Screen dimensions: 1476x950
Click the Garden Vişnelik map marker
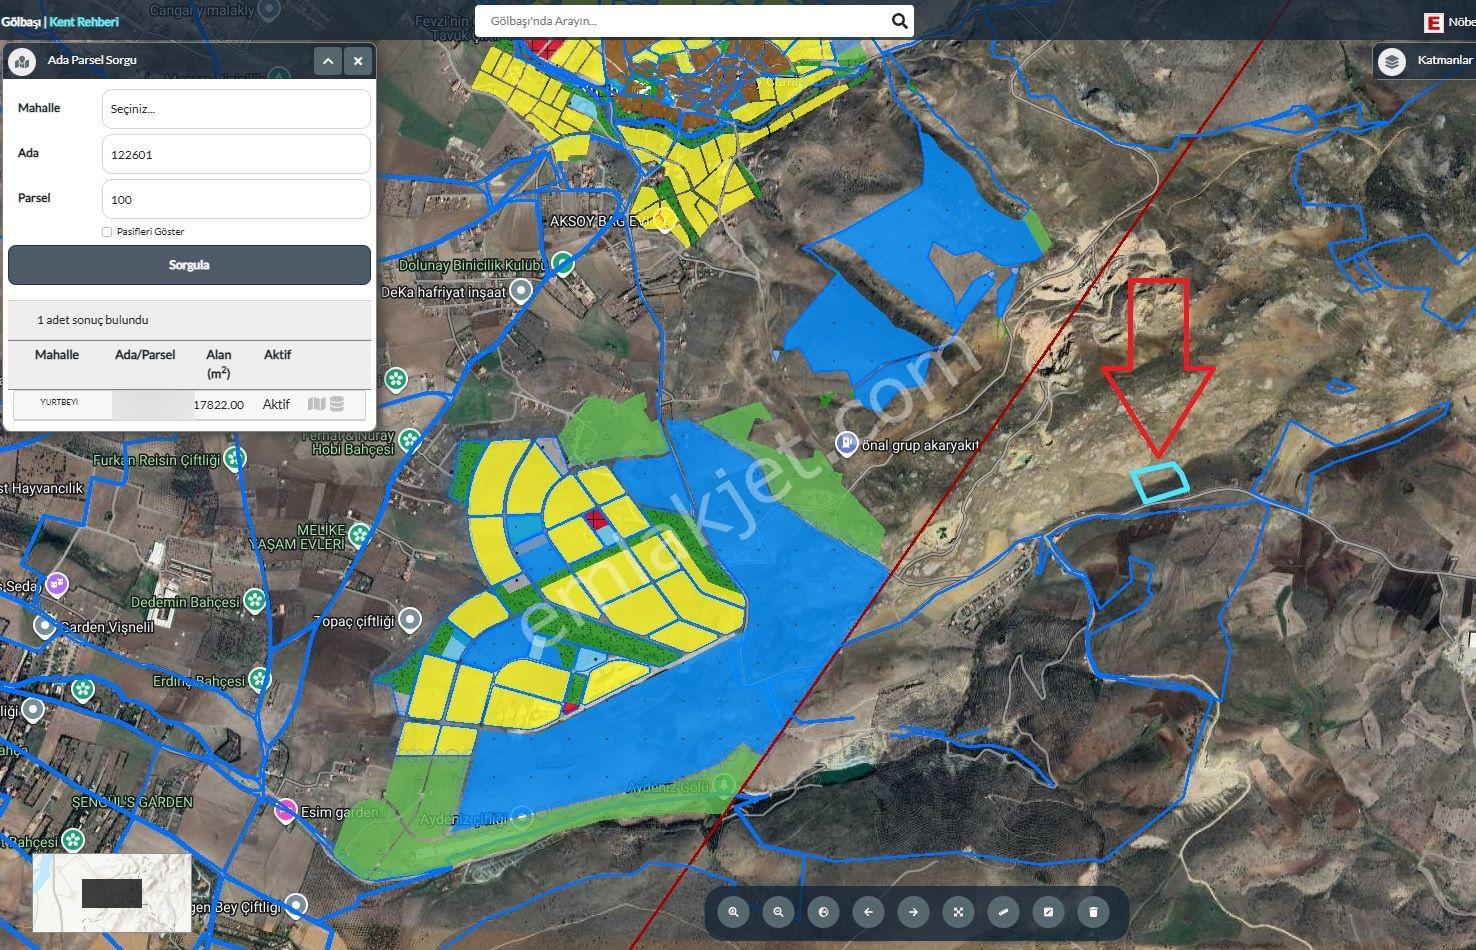(44, 626)
